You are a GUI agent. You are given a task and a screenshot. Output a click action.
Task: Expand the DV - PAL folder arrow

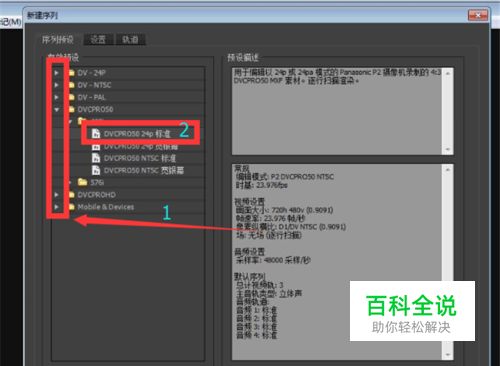coord(57,97)
